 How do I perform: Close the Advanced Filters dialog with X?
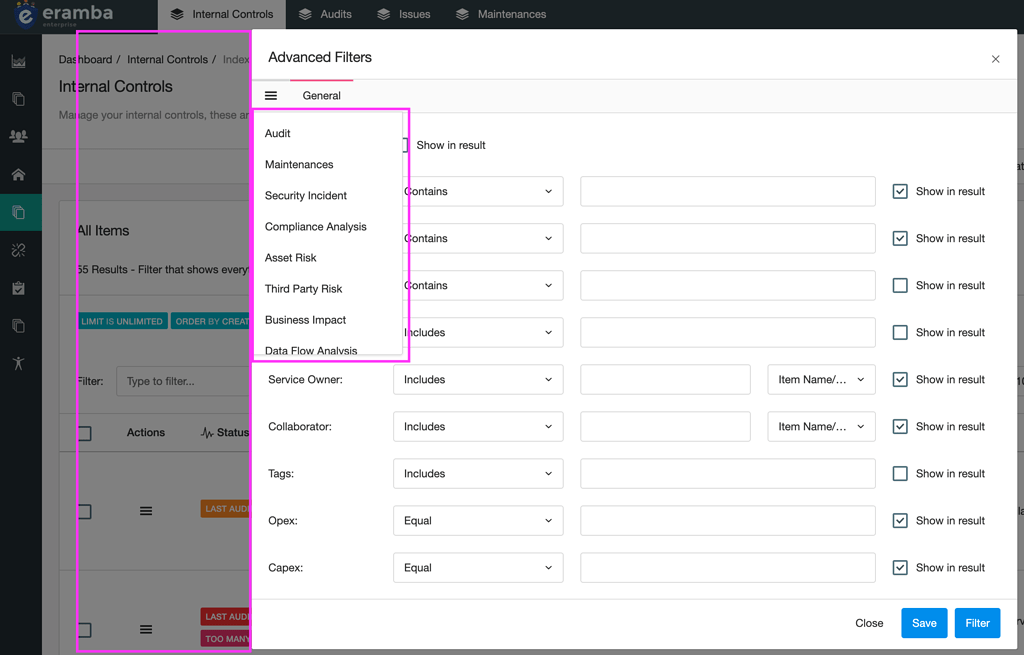click(x=995, y=59)
